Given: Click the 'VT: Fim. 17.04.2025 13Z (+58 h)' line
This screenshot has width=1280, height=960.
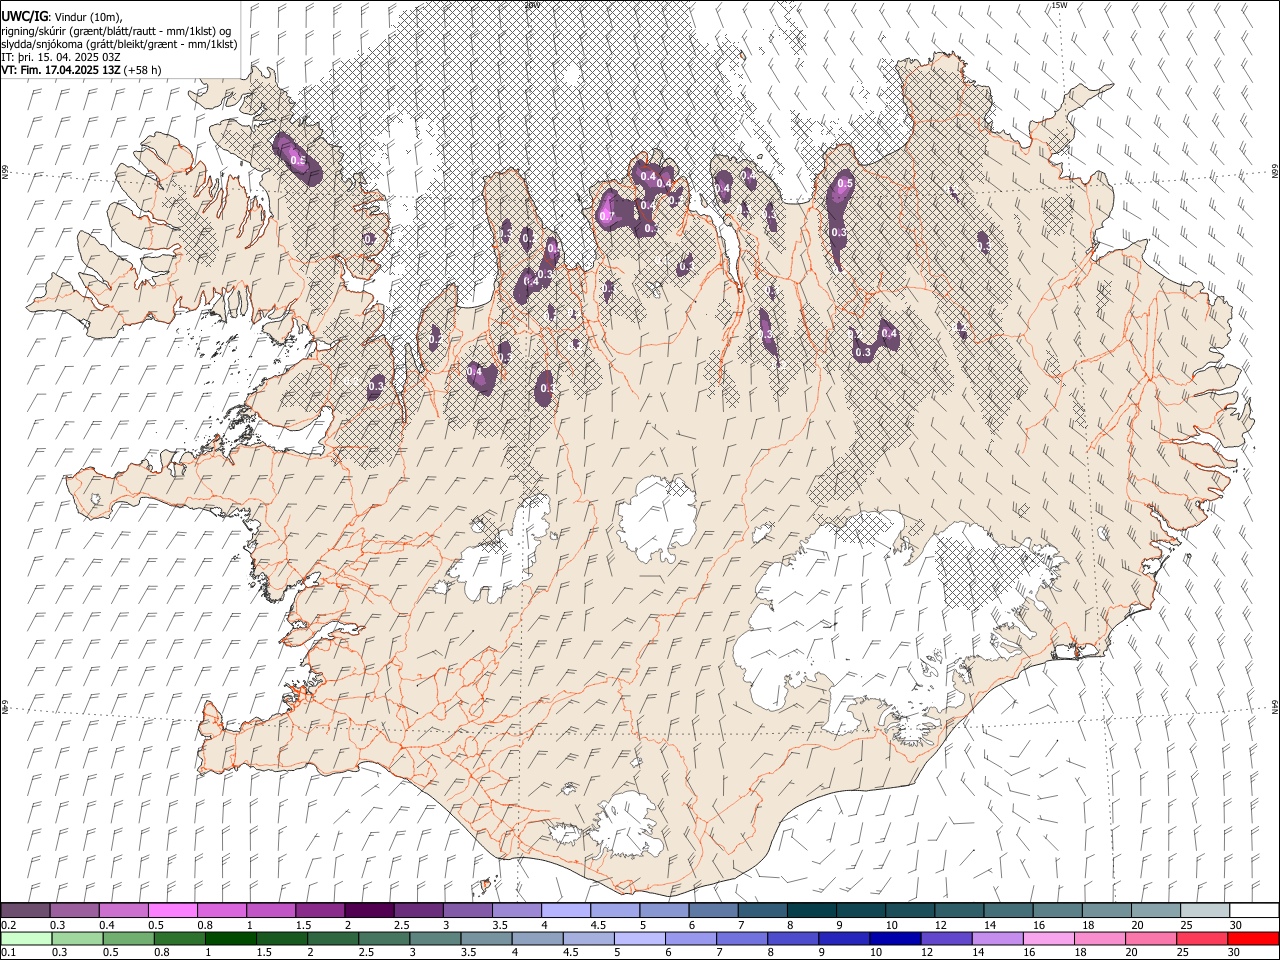Looking at the screenshot, I should click(x=81, y=70).
